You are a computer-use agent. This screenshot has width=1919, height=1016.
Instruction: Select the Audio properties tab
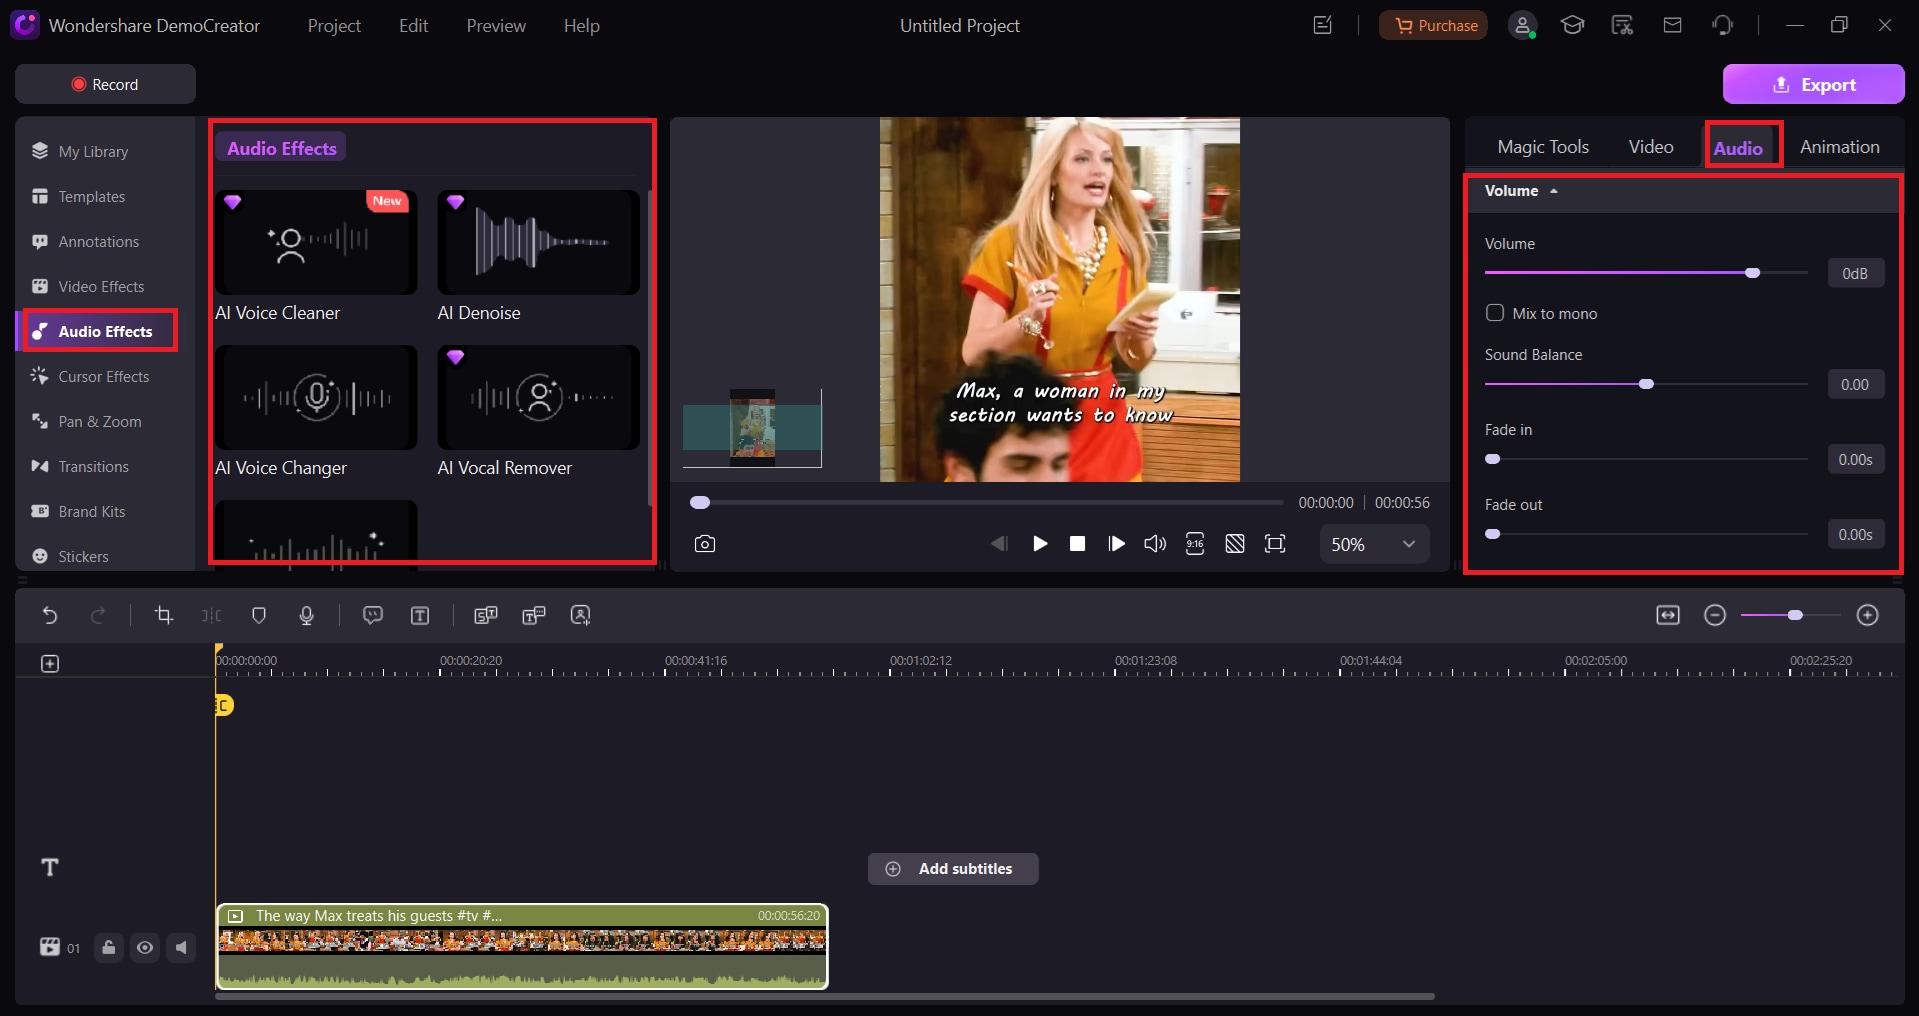click(x=1738, y=148)
